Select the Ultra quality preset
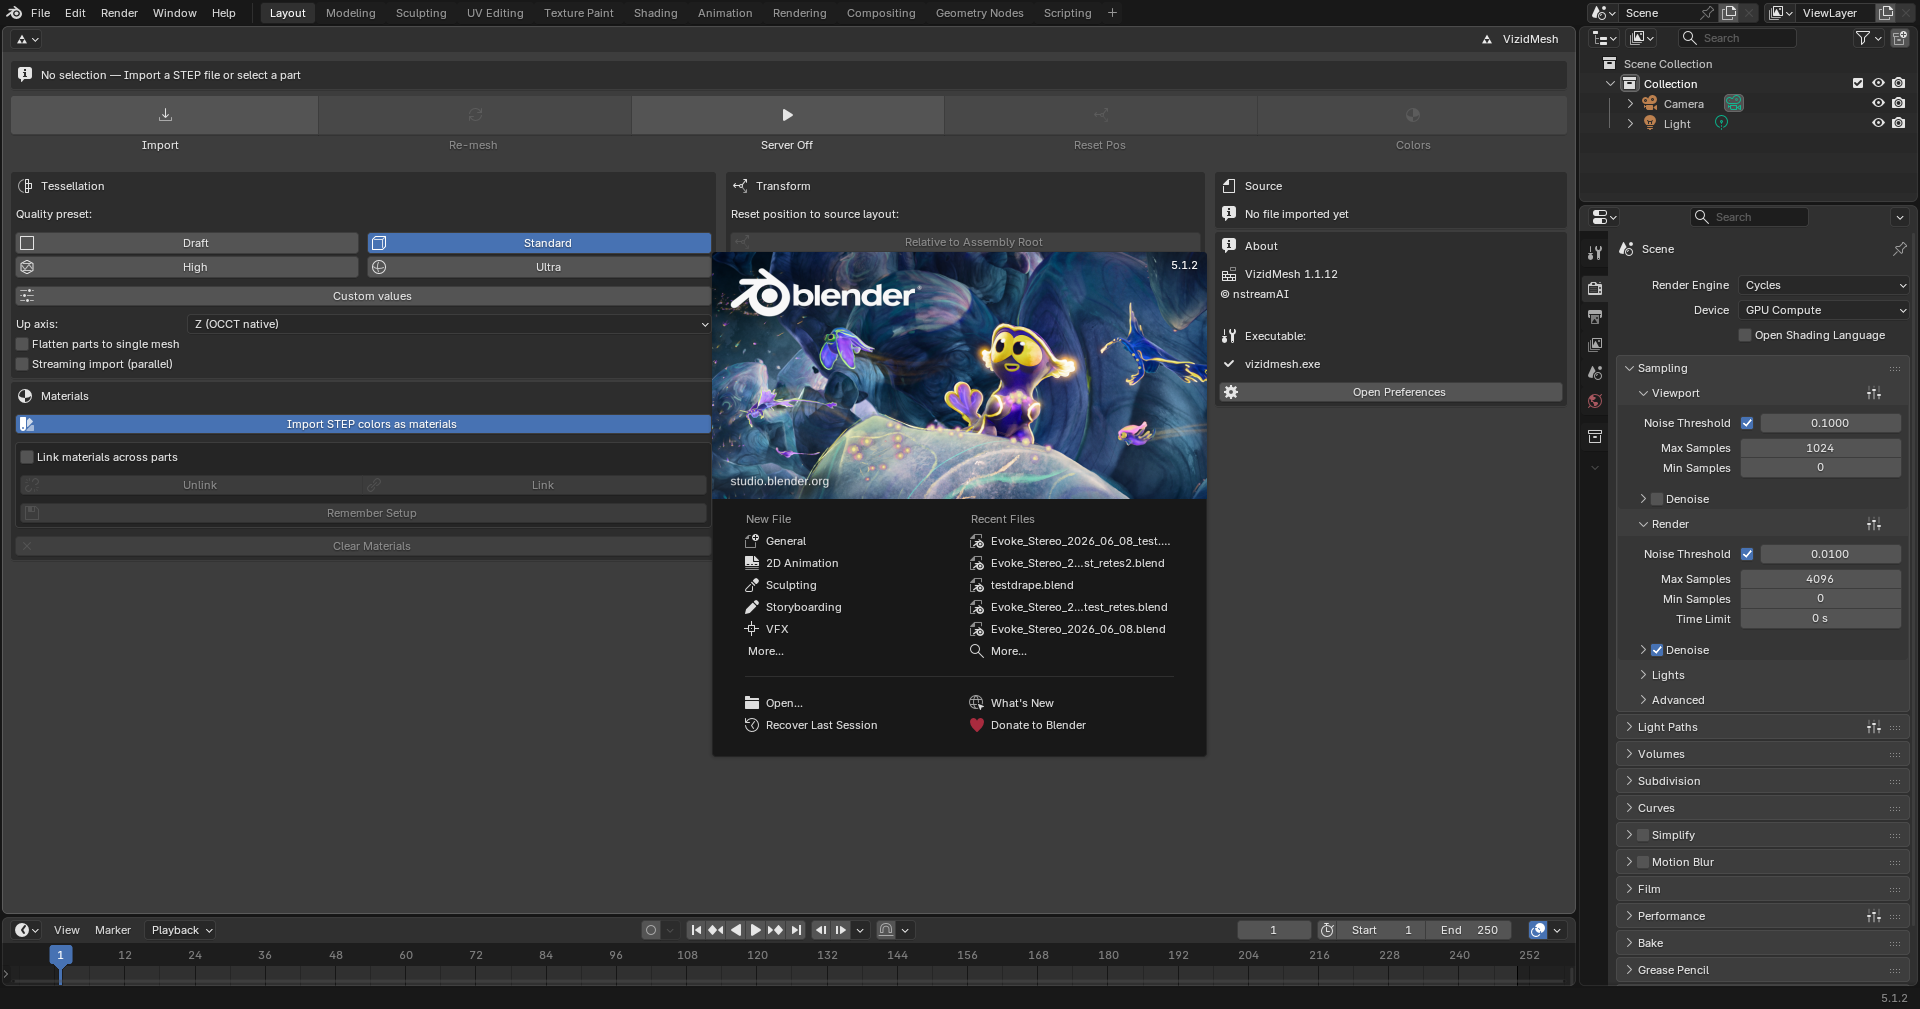The width and height of the screenshot is (1920, 1009). coord(539,267)
